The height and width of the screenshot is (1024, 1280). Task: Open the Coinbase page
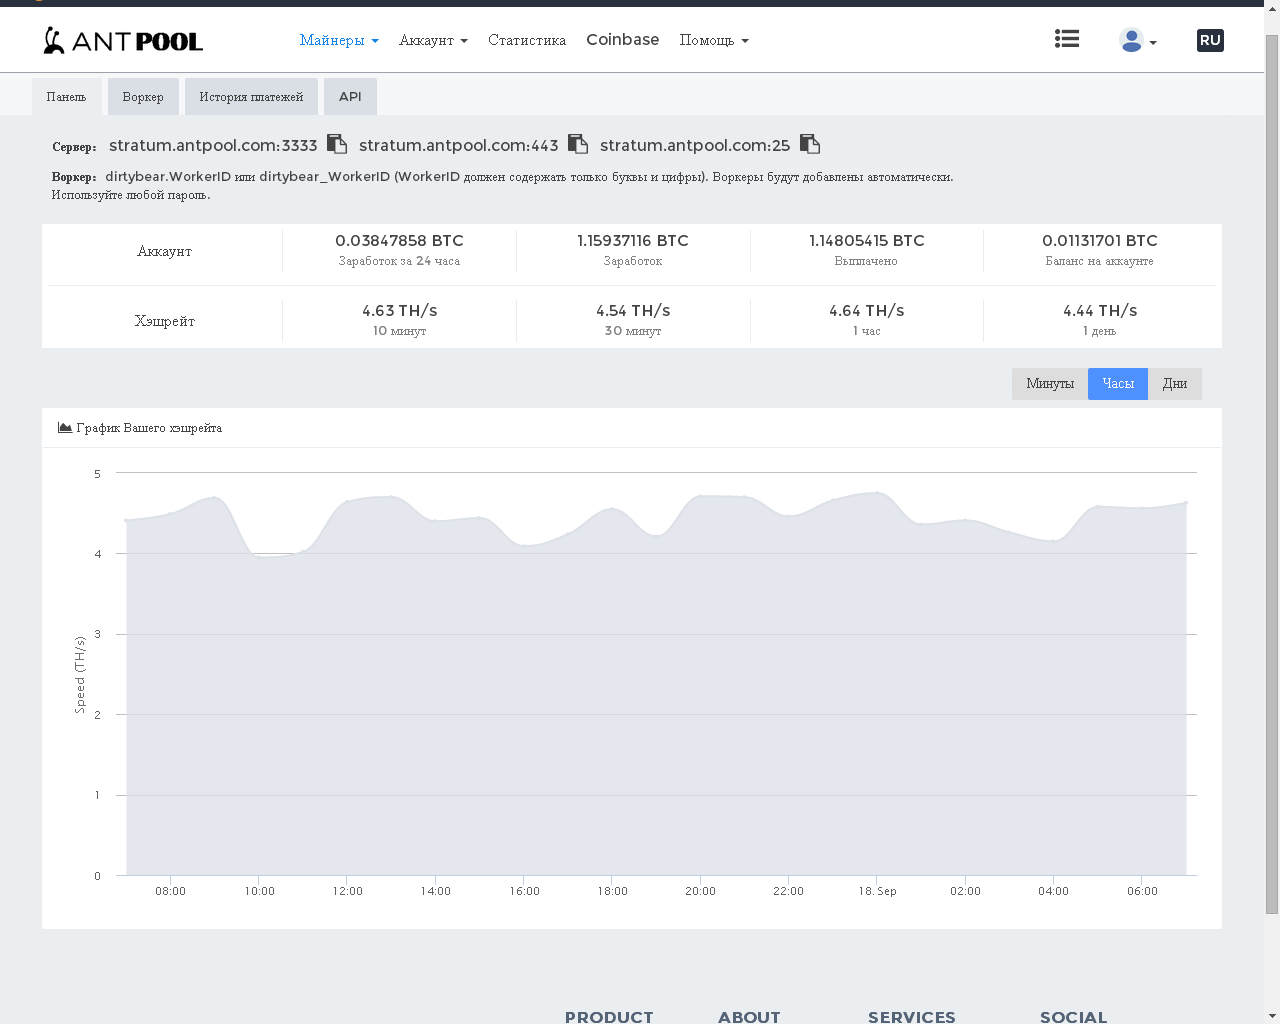(x=622, y=40)
